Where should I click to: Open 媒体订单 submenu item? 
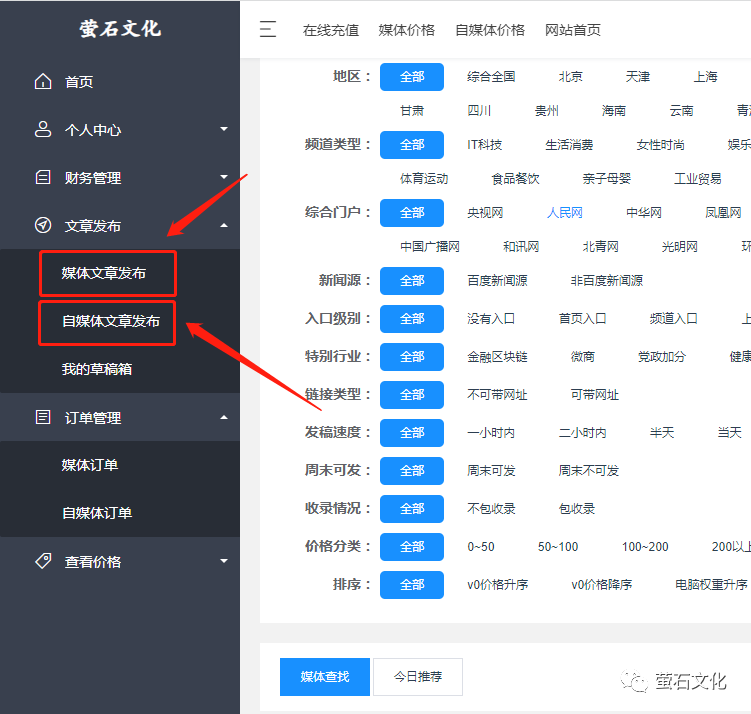90,465
